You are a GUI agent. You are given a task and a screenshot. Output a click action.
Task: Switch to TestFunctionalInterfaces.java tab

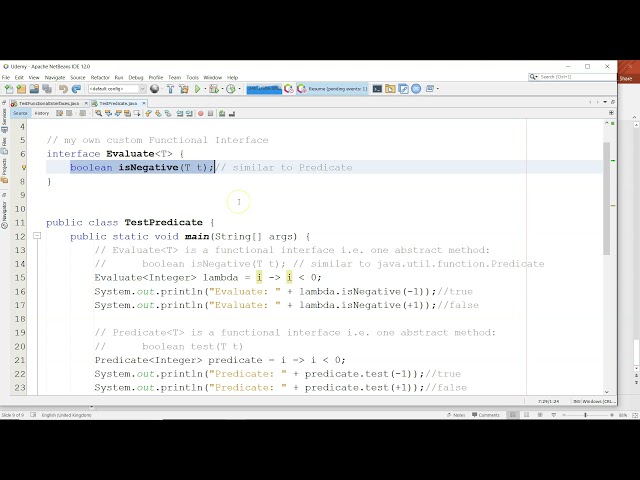tap(48, 103)
